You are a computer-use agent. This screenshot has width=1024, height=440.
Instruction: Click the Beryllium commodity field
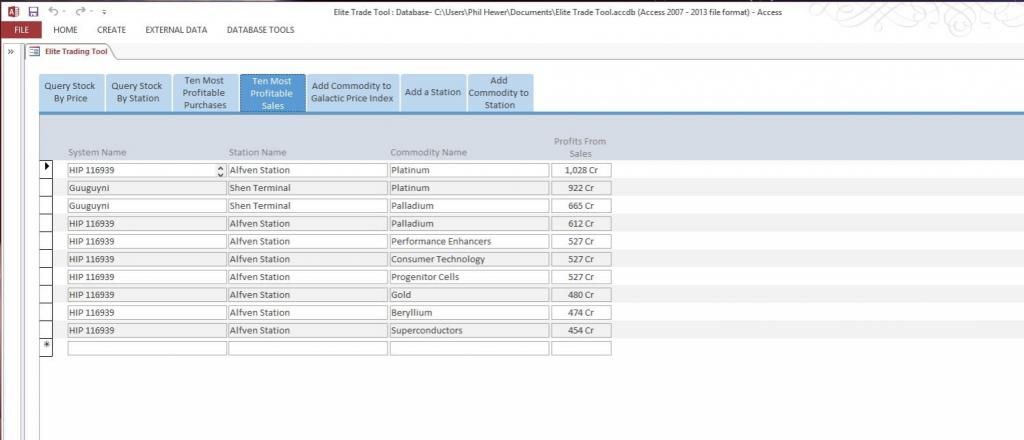pos(469,313)
